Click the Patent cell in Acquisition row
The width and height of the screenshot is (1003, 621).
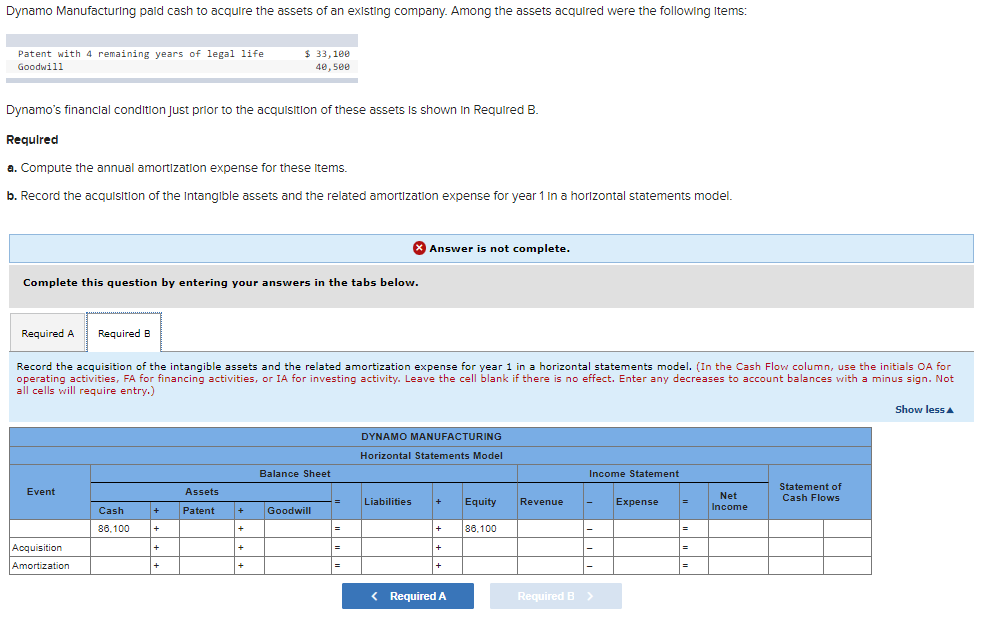point(207,547)
